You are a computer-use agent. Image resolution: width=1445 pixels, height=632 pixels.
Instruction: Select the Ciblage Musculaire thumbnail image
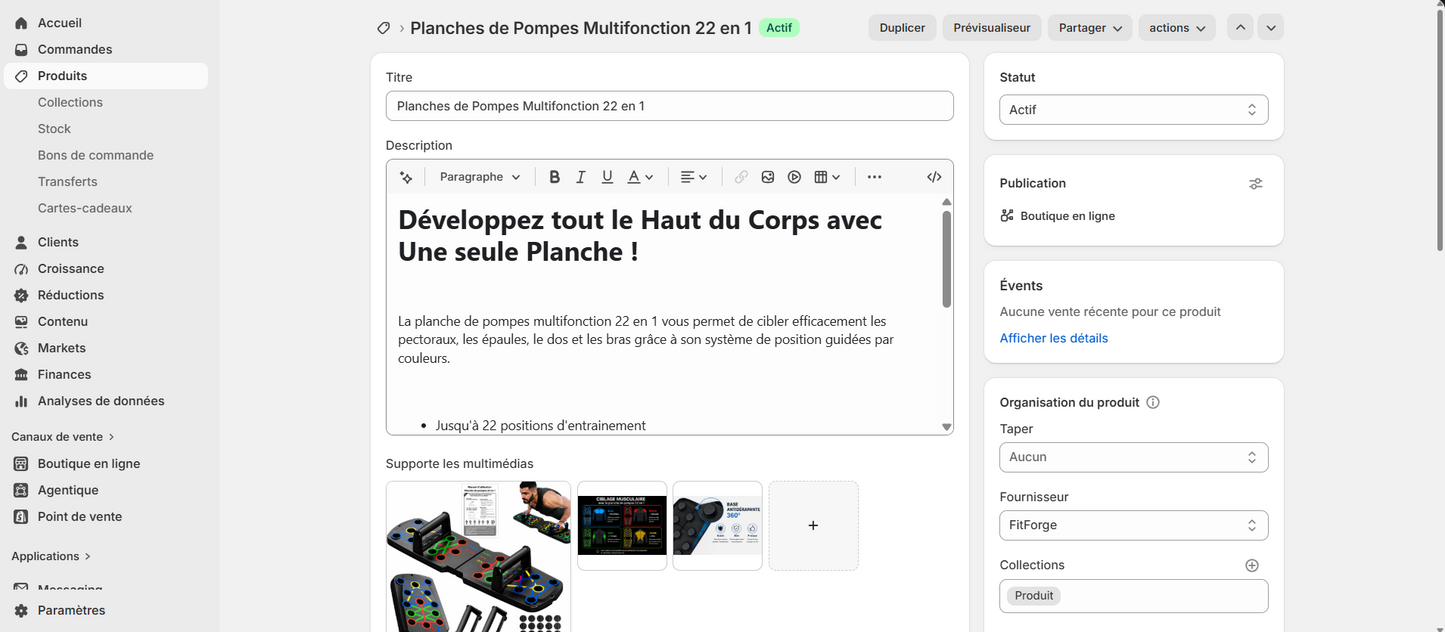point(622,526)
